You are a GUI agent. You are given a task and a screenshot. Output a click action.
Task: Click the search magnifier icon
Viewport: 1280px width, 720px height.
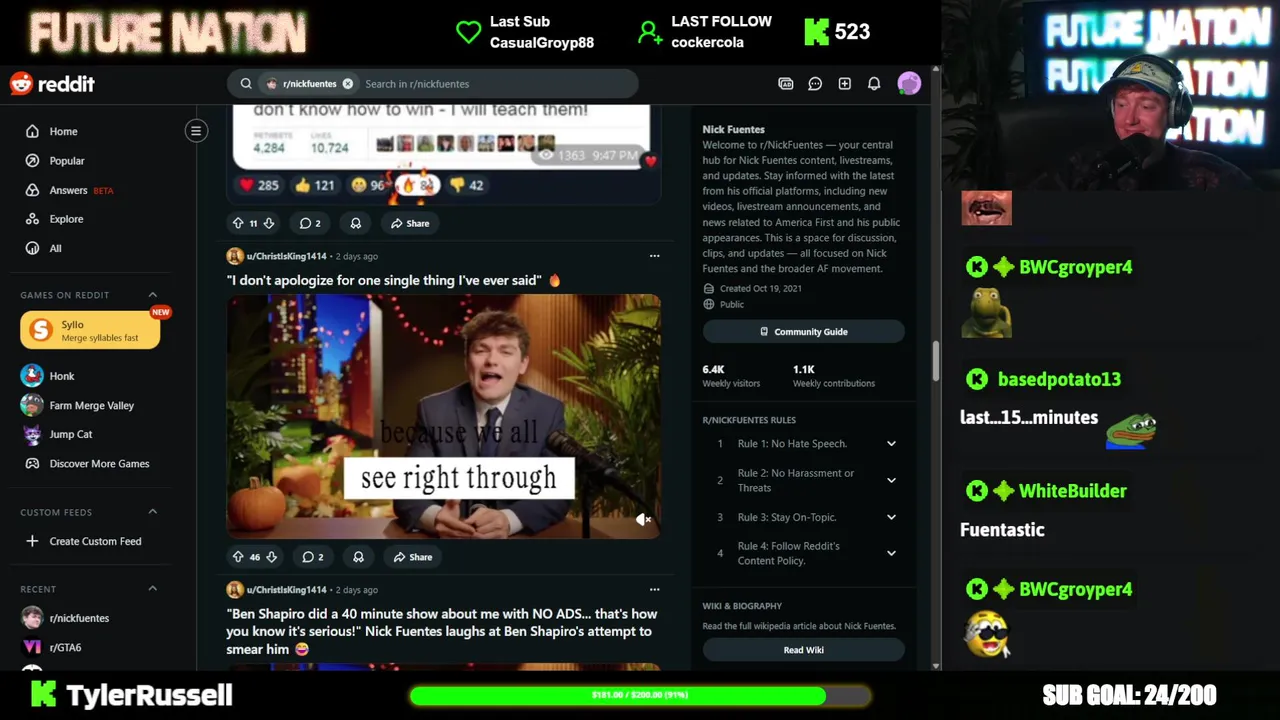click(x=246, y=84)
